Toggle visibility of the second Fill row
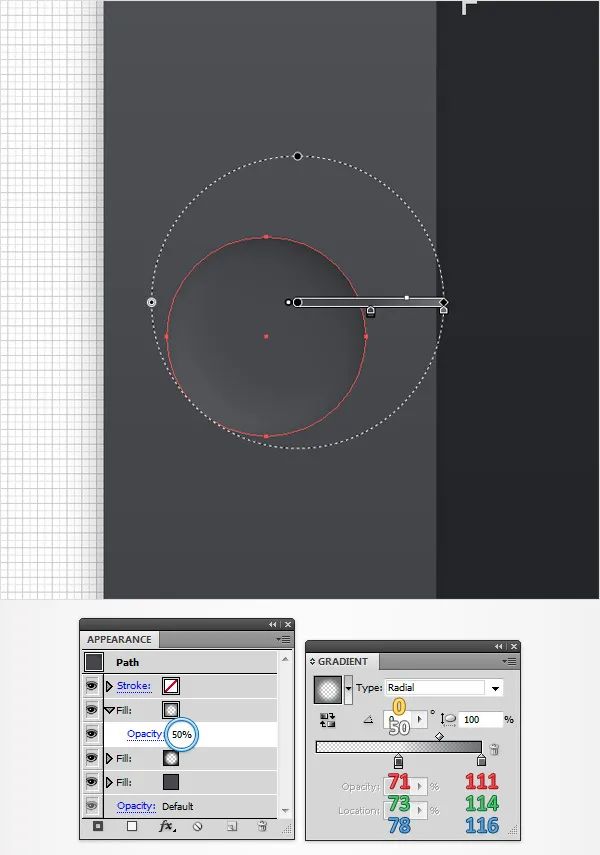Screen dimensions: 600x855 click(x=92, y=758)
